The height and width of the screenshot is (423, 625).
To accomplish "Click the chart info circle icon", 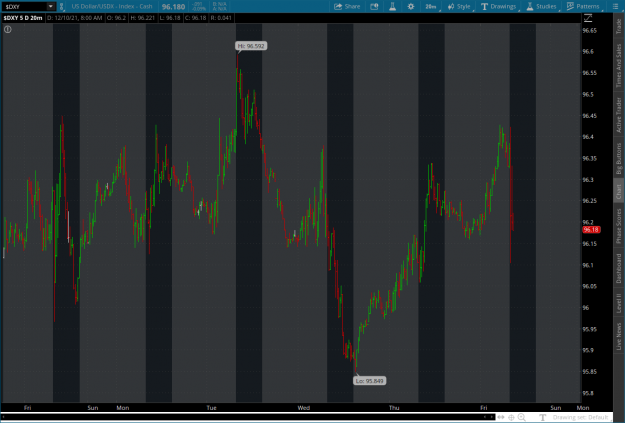I will (x=8, y=29).
